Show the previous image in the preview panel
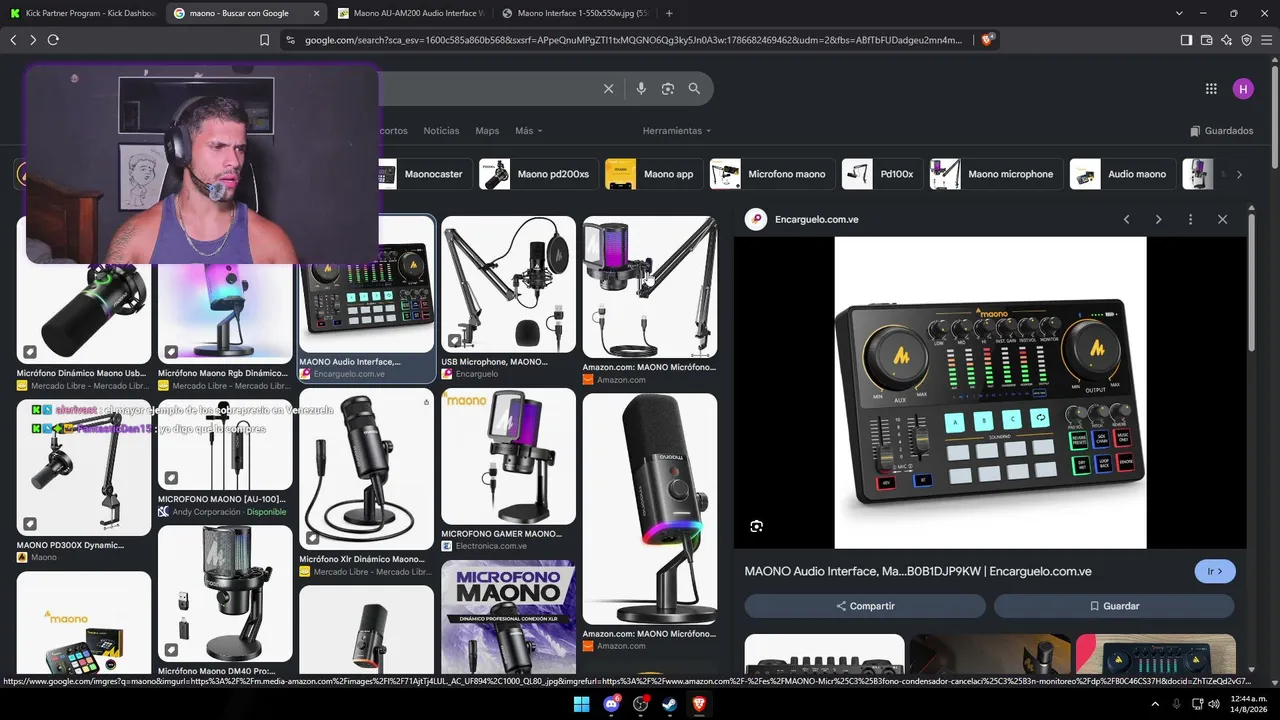1280x720 pixels. click(x=1126, y=219)
